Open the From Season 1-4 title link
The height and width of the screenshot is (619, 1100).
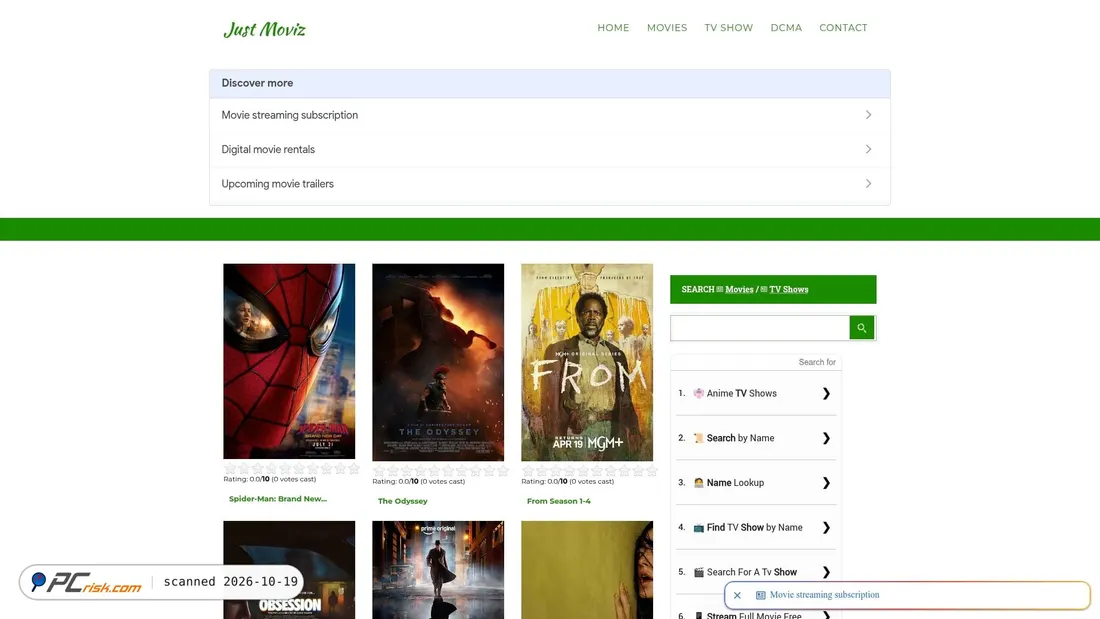(558, 501)
